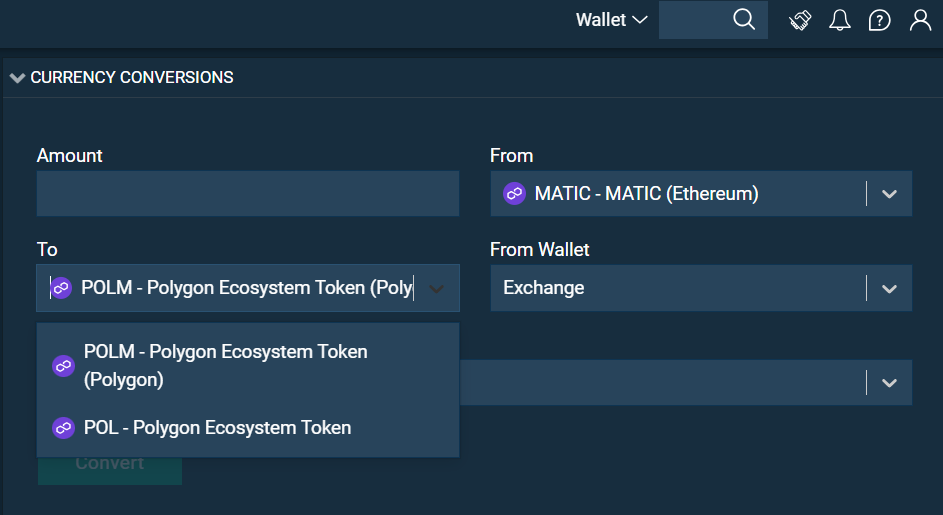Click the "CURRENCY CONVERSIONS" heading text

click(x=132, y=78)
